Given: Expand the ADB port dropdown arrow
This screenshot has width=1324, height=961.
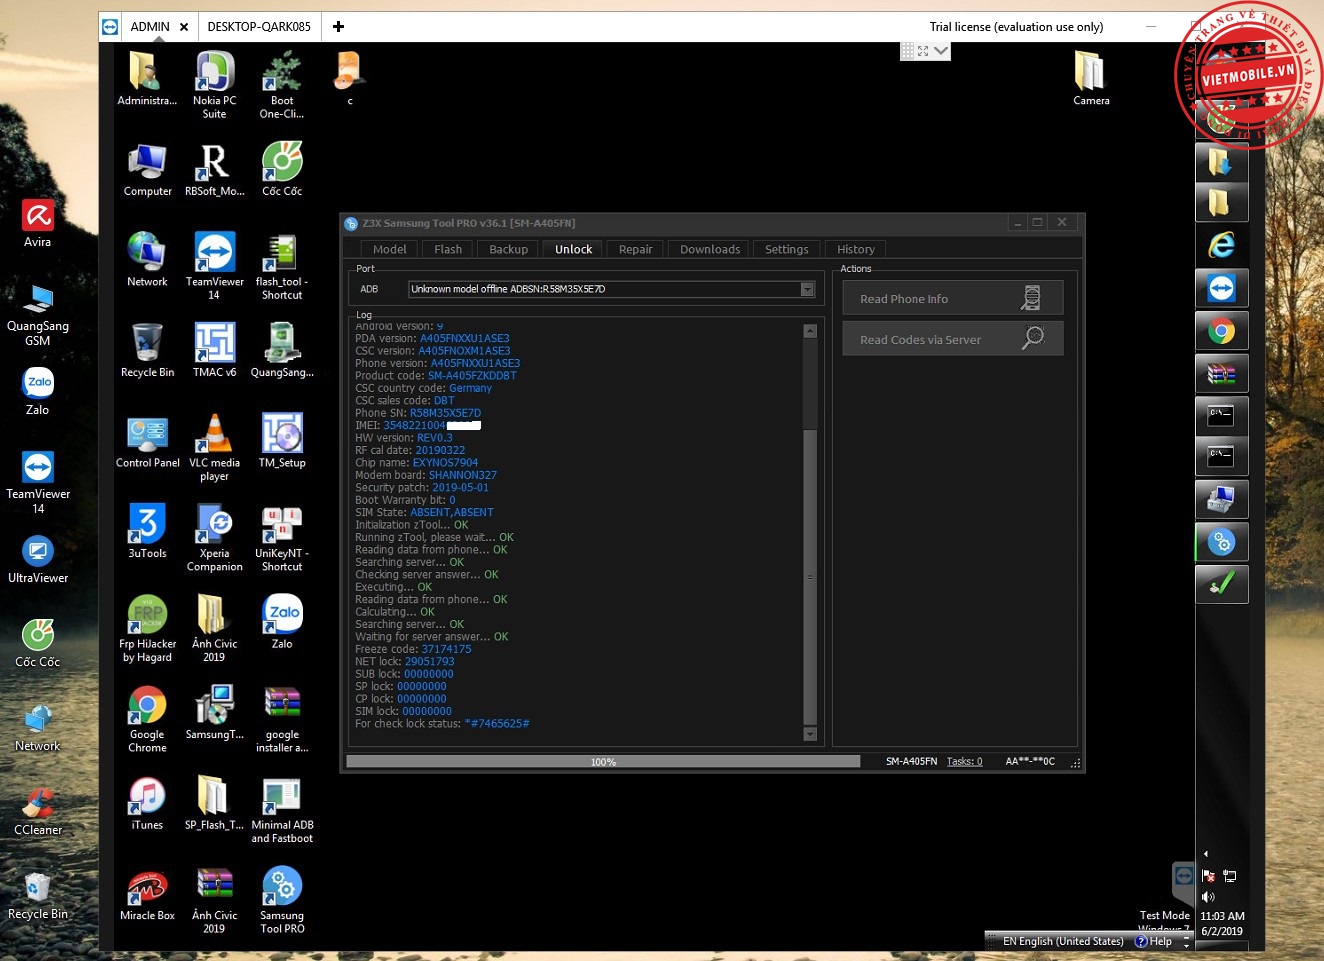Looking at the screenshot, I should pyautogui.click(x=807, y=289).
